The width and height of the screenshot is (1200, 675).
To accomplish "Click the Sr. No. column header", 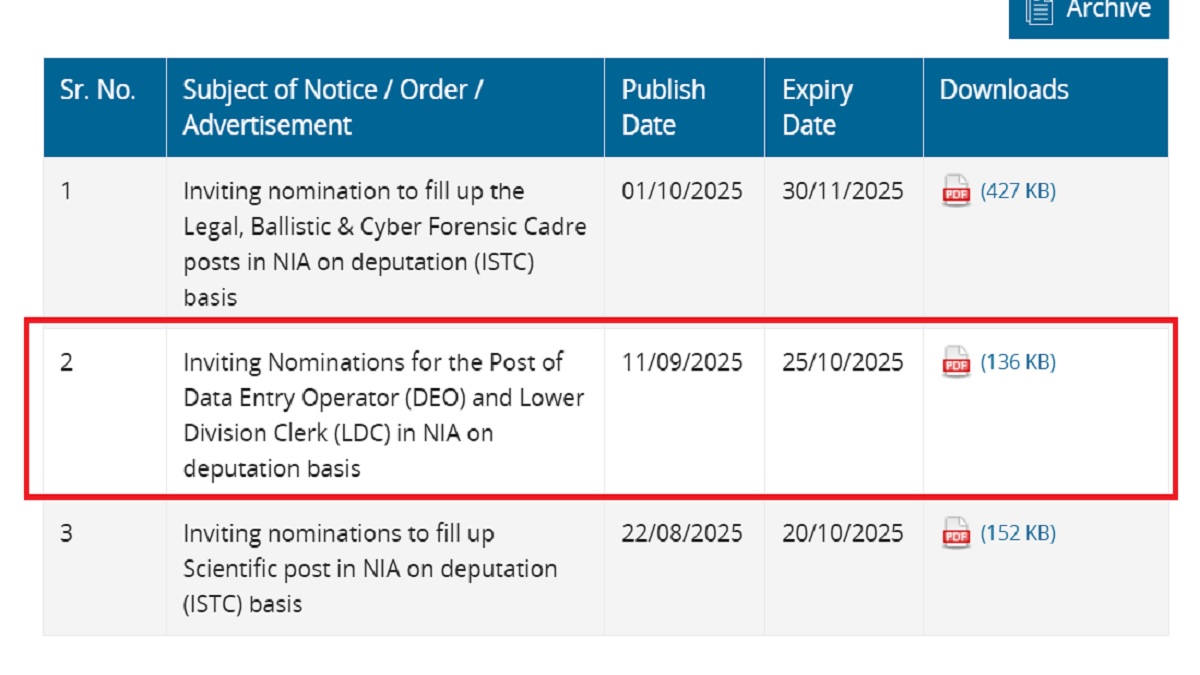I will [x=97, y=90].
